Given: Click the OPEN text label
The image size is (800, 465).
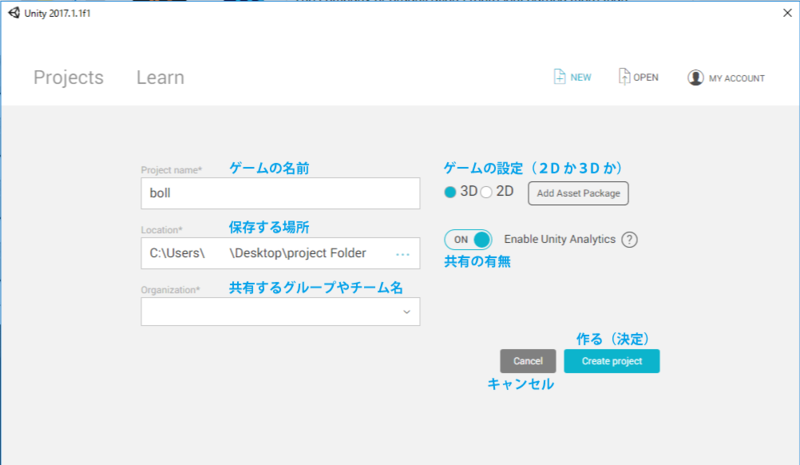Looking at the screenshot, I should click(646, 78).
